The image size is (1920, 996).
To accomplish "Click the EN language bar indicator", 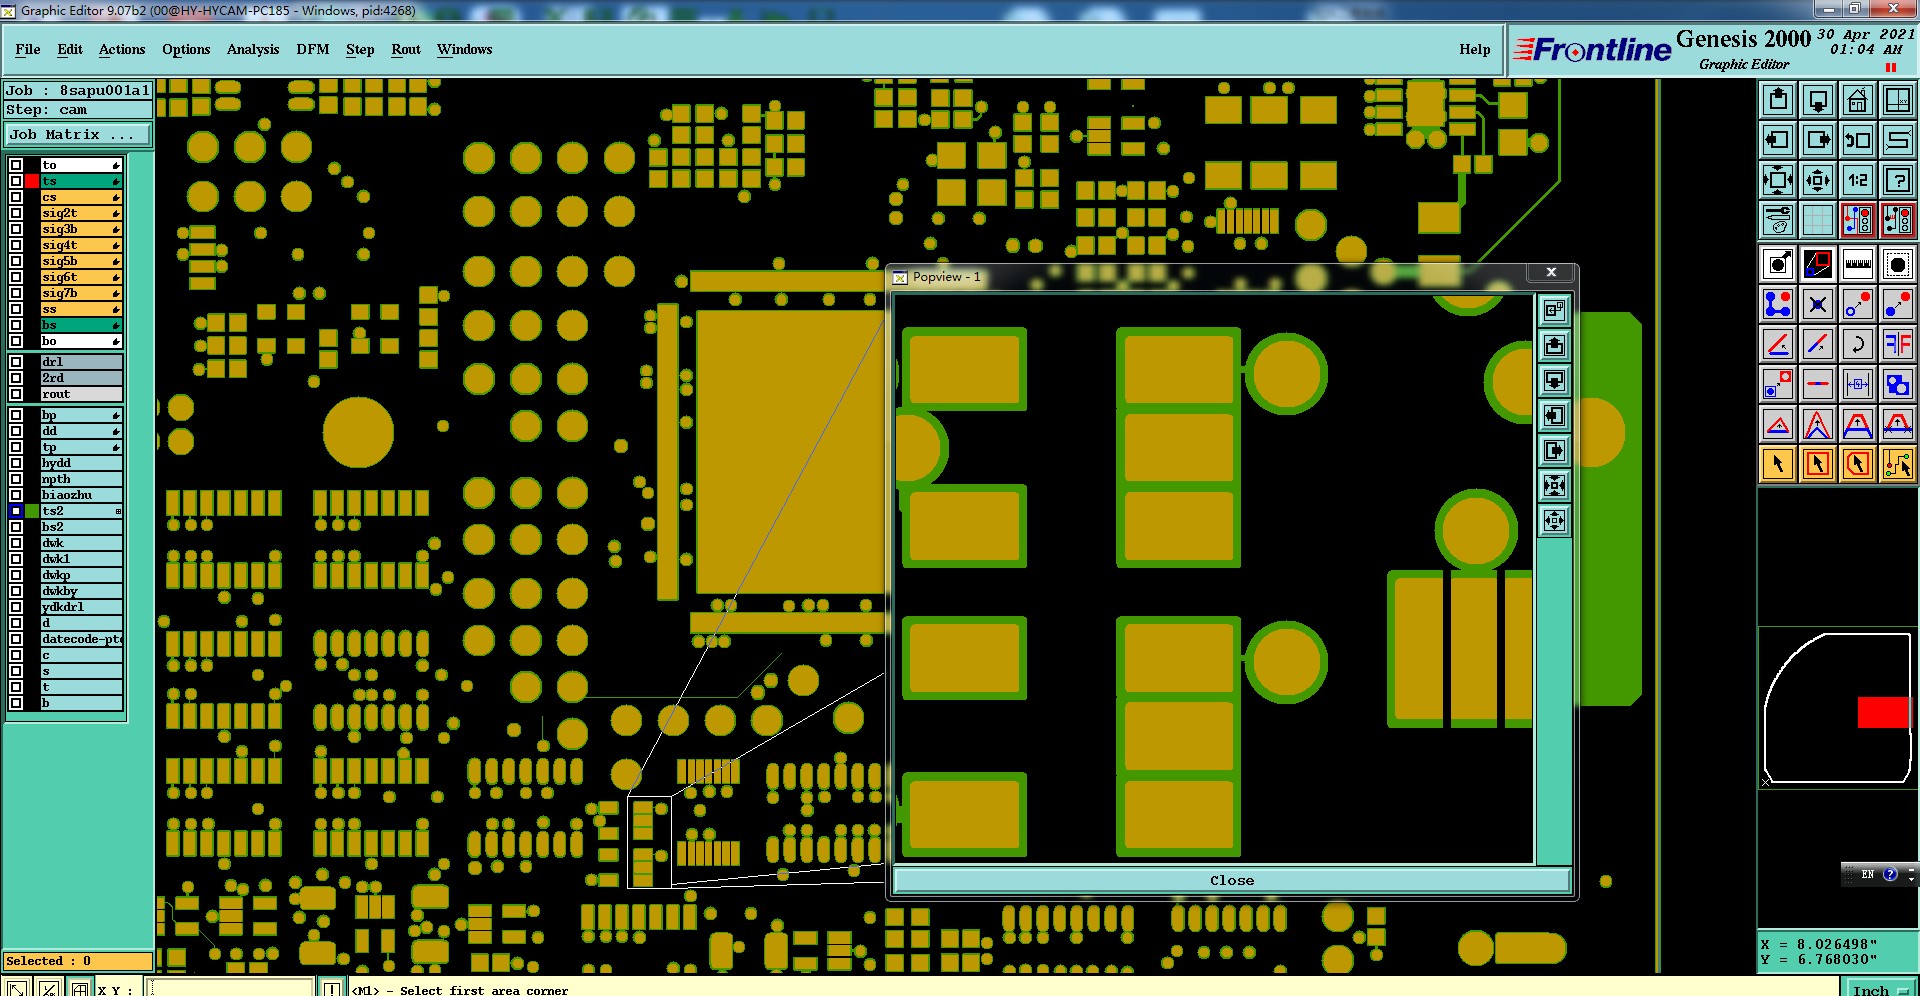I will click(x=1867, y=874).
